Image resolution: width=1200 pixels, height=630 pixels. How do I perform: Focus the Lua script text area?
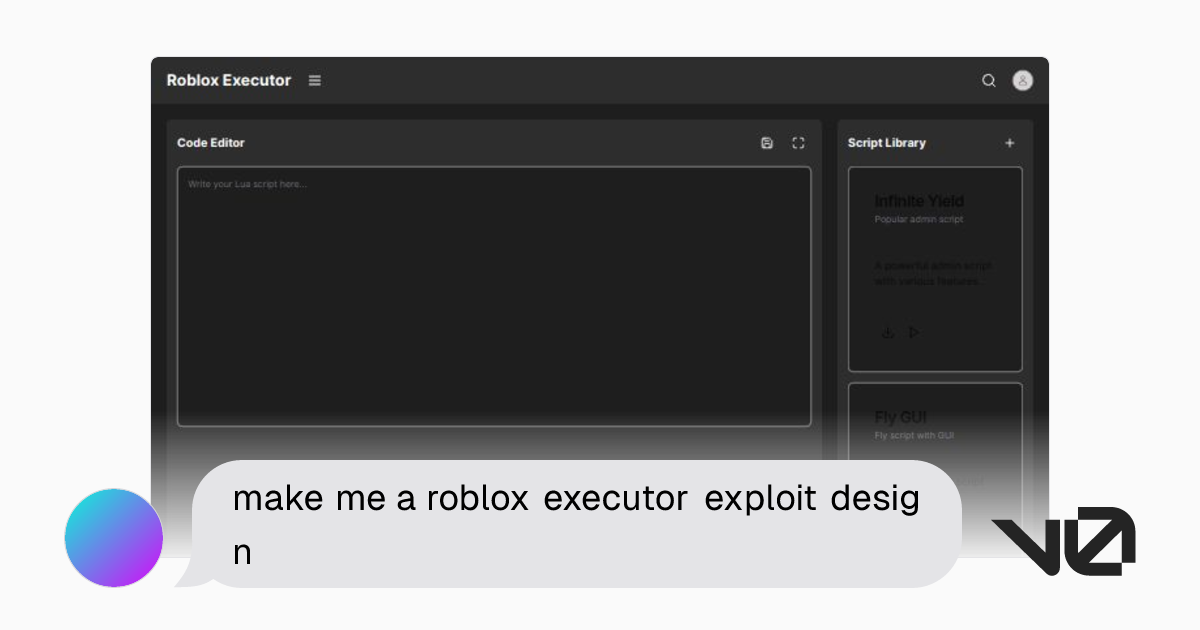(x=494, y=296)
